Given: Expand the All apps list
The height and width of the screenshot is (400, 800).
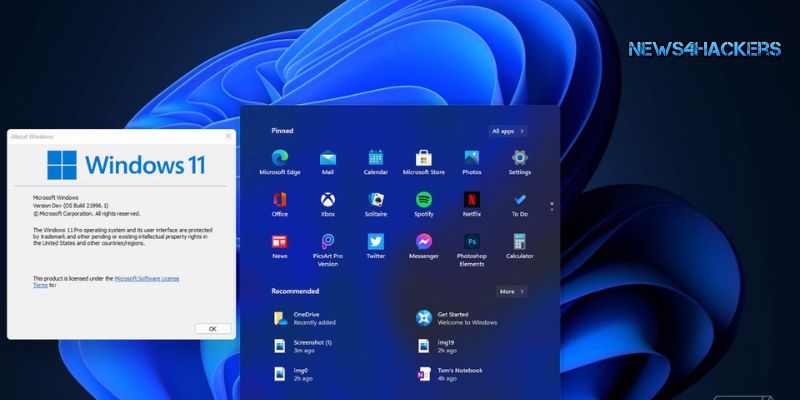Looking at the screenshot, I should 508,131.
